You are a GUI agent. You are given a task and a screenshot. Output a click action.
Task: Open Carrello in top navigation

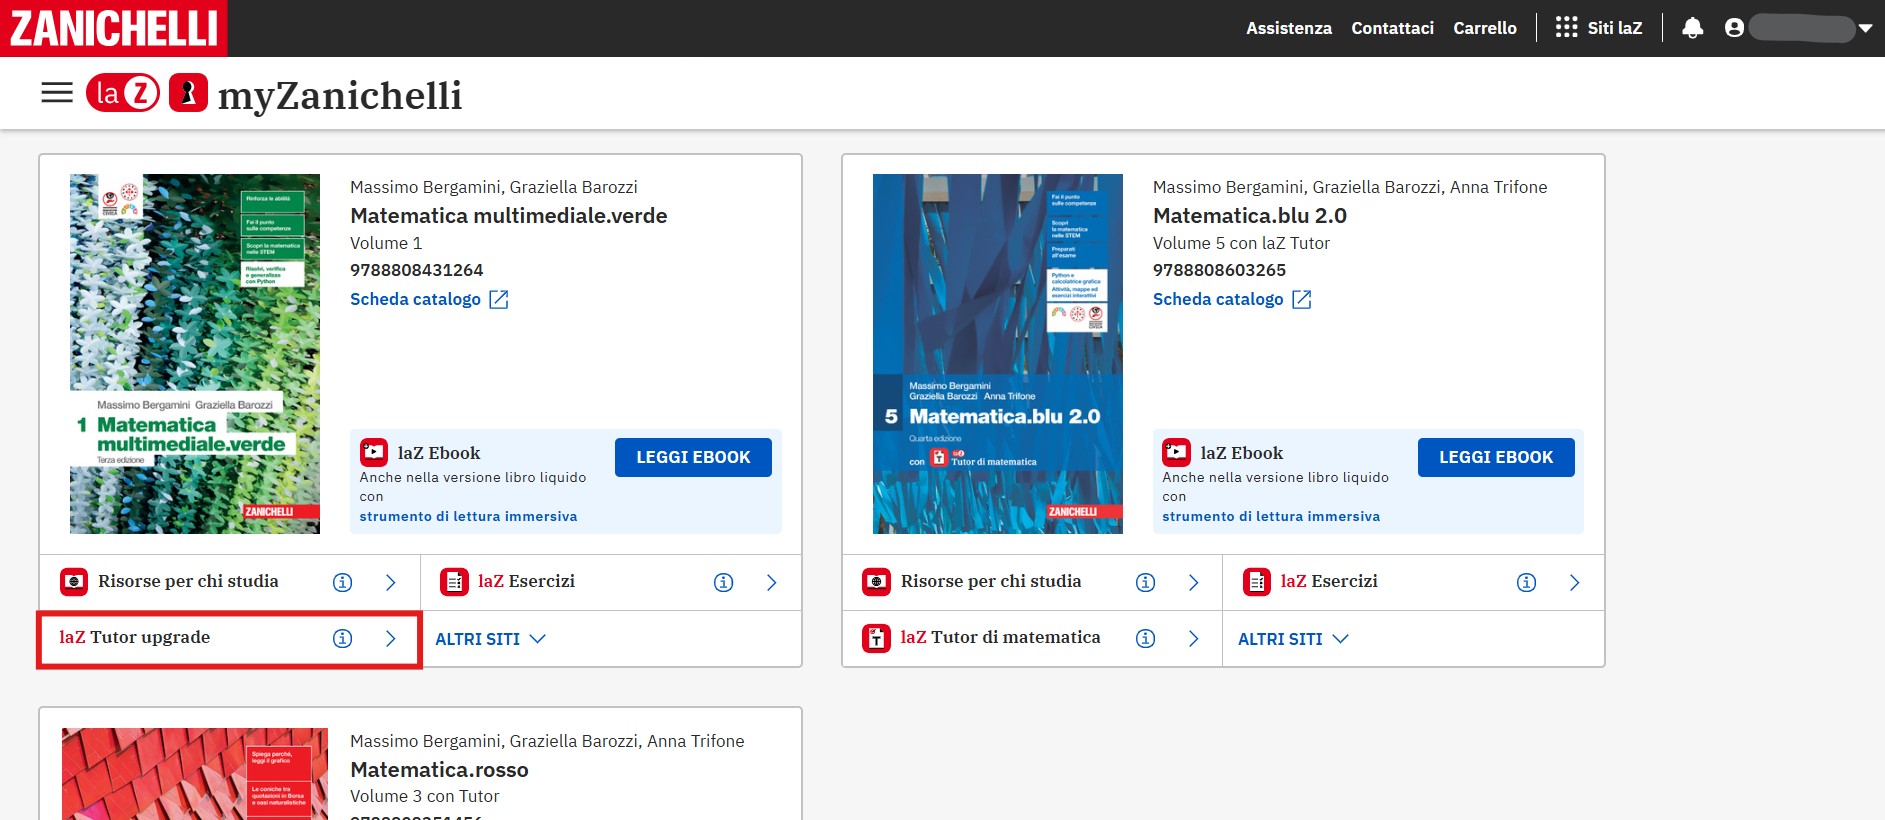(1485, 28)
